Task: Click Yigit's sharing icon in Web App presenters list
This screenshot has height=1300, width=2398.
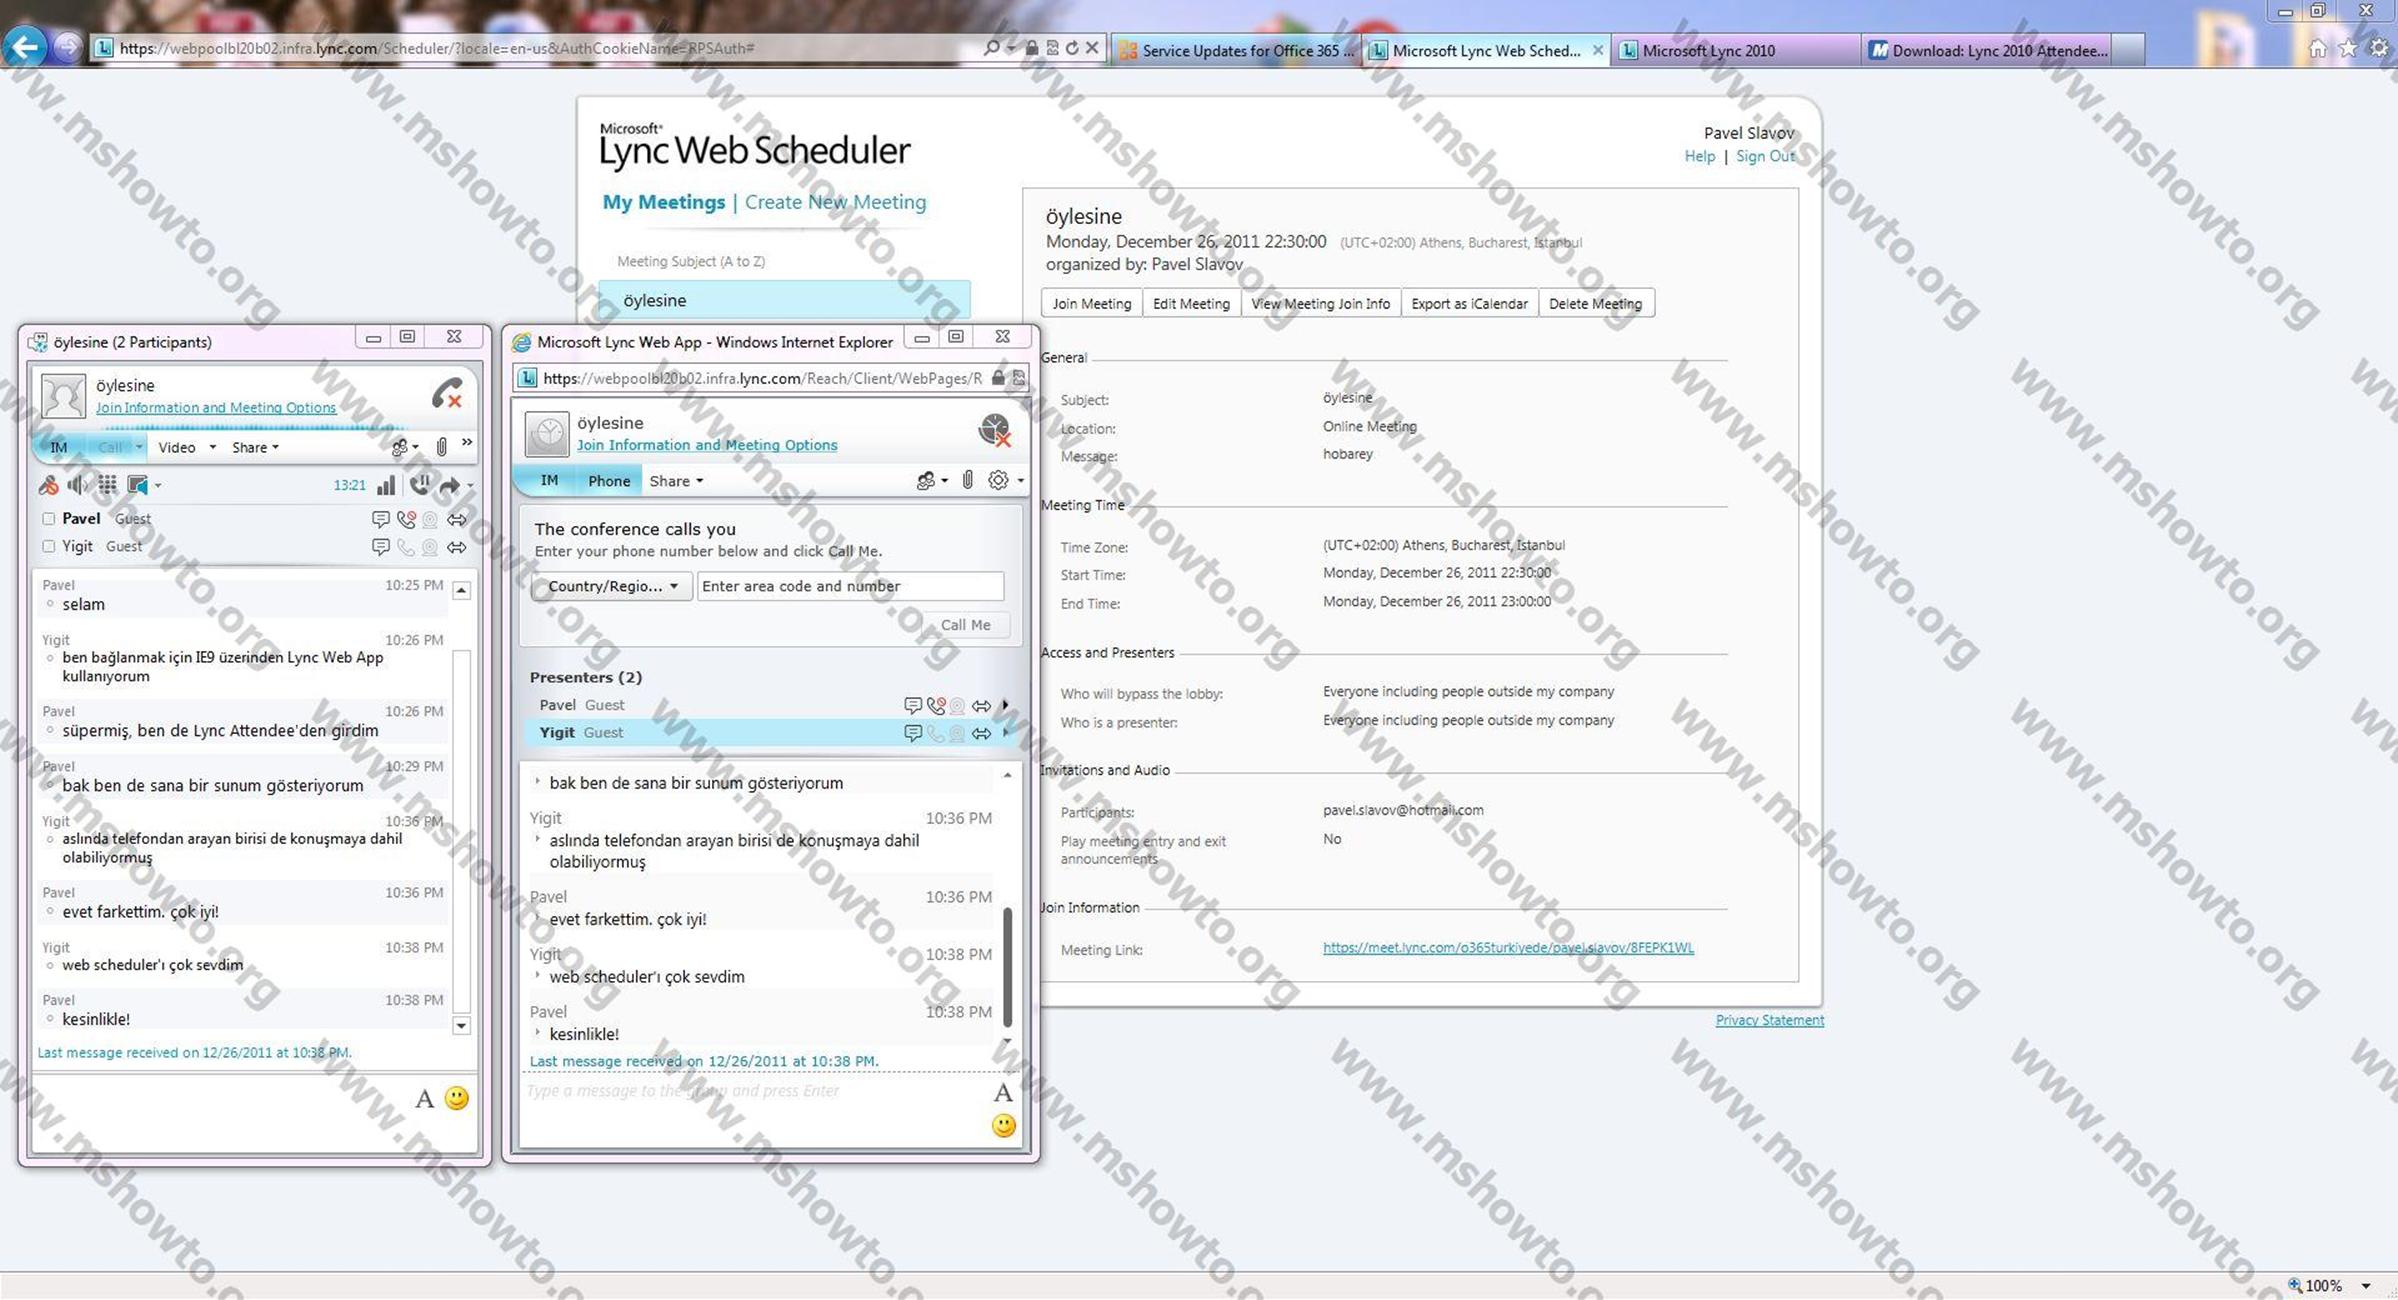Action: 981,733
